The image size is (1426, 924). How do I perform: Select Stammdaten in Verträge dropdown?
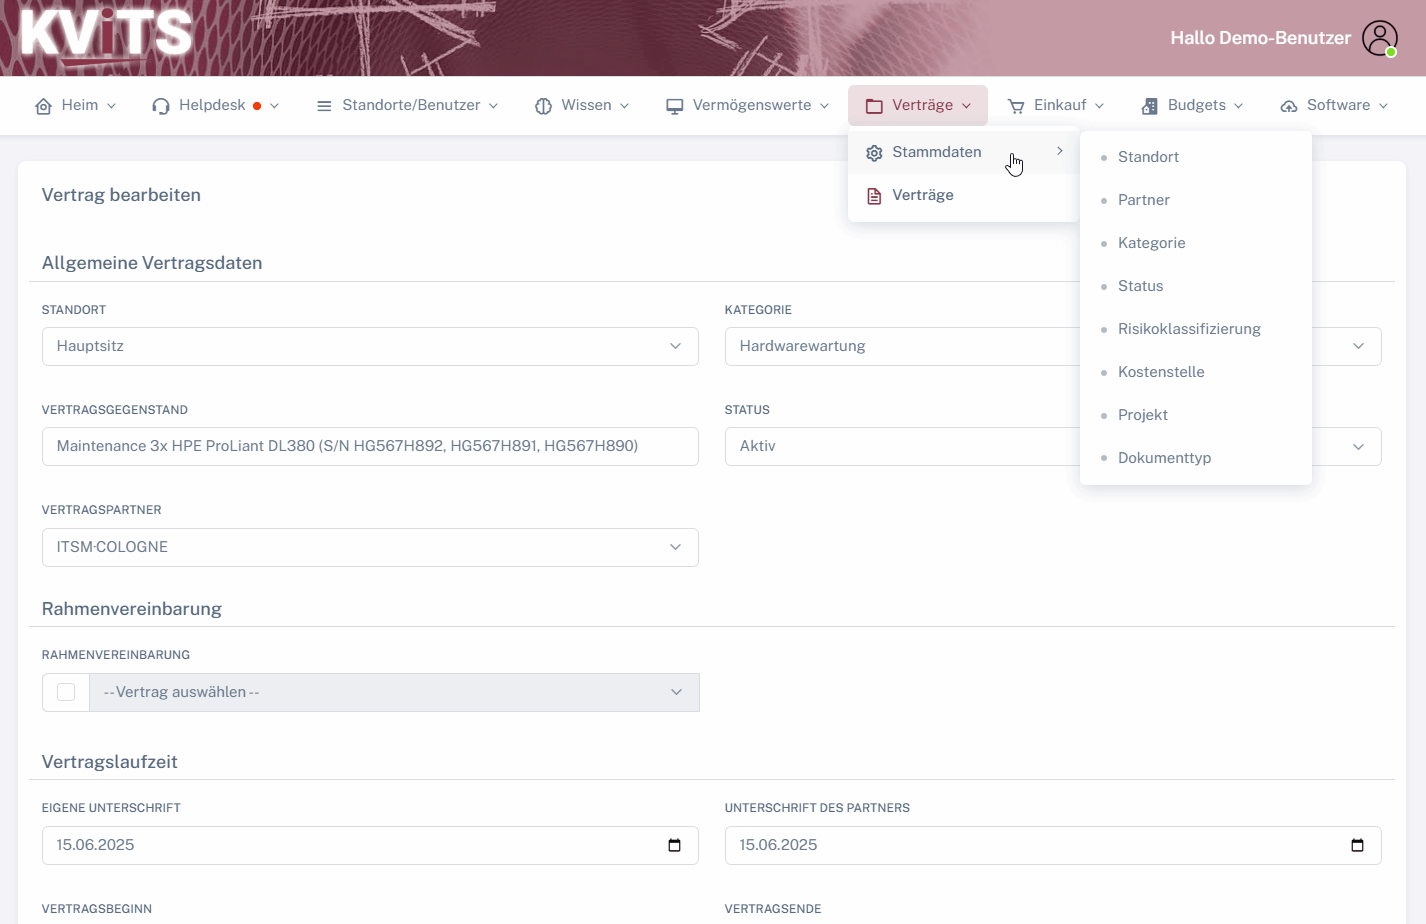(x=963, y=152)
